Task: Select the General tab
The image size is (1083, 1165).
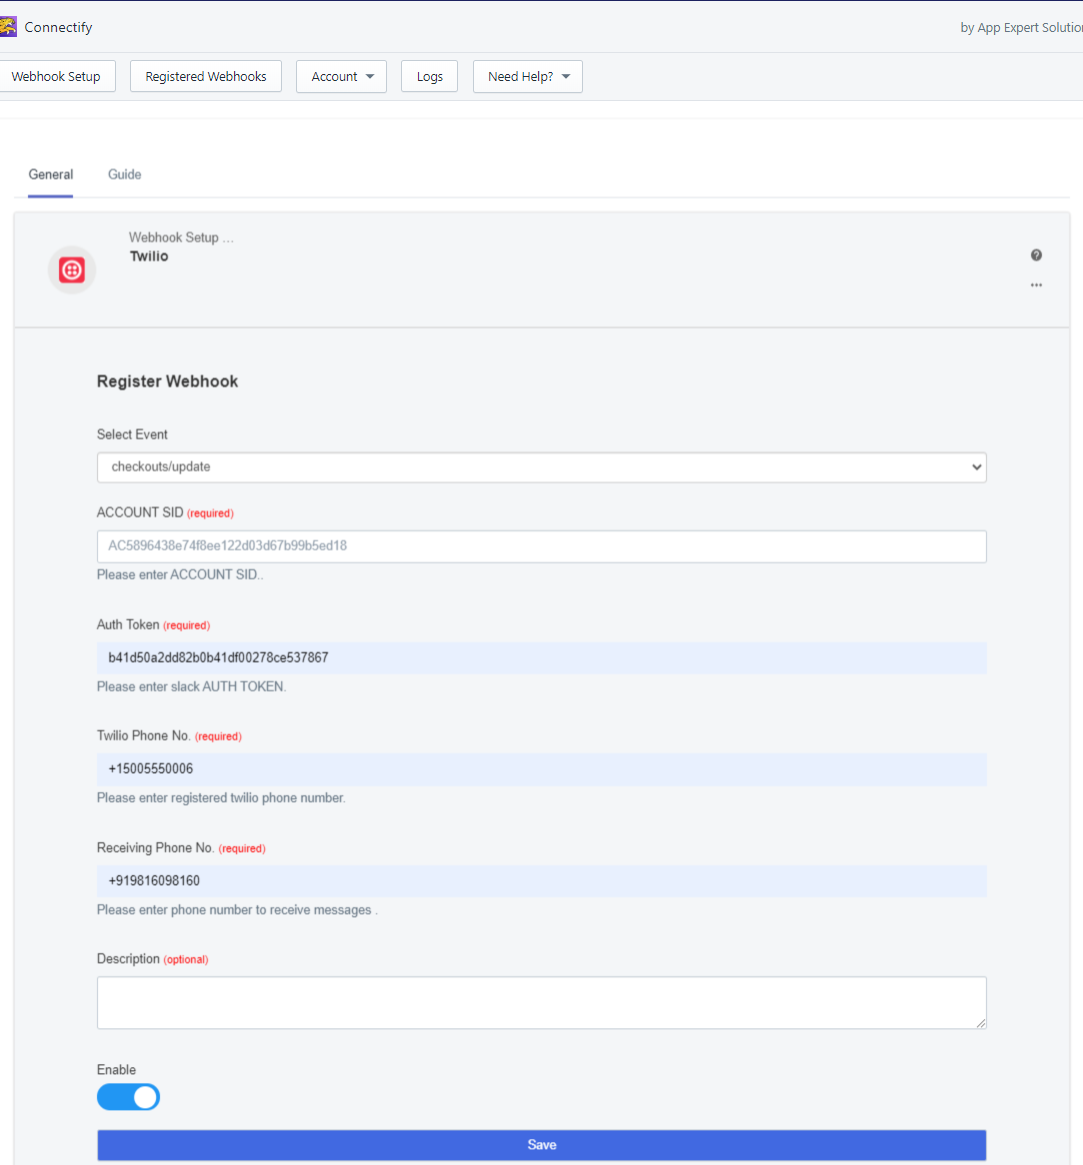Action: coord(51,175)
